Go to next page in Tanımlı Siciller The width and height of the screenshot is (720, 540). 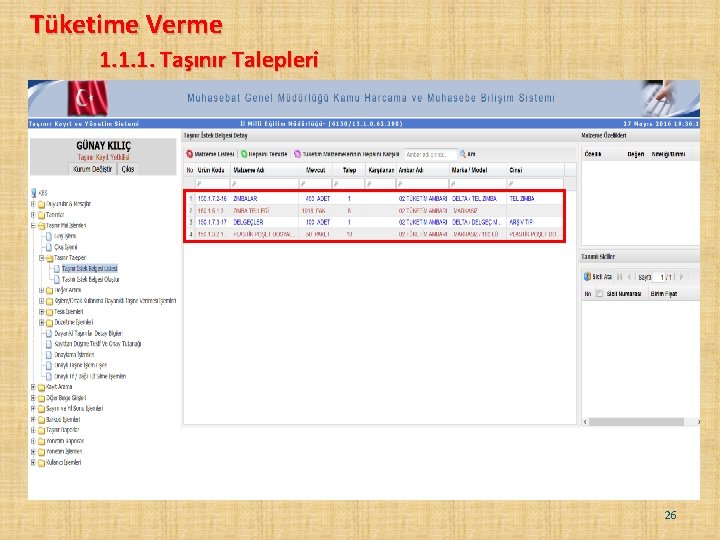pos(681,276)
